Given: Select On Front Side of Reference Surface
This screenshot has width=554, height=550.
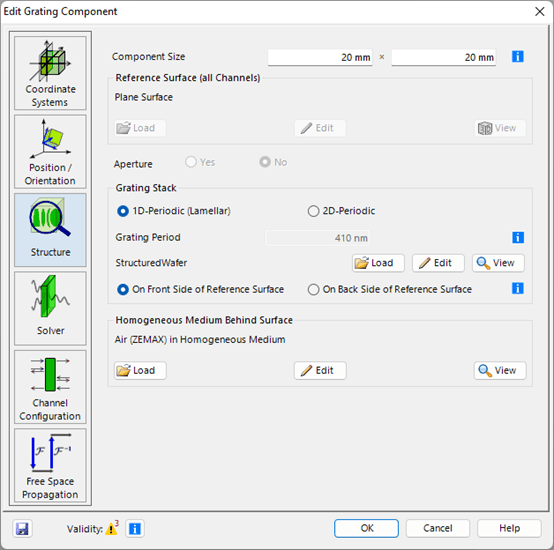Looking at the screenshot, I should click(200, 289).
